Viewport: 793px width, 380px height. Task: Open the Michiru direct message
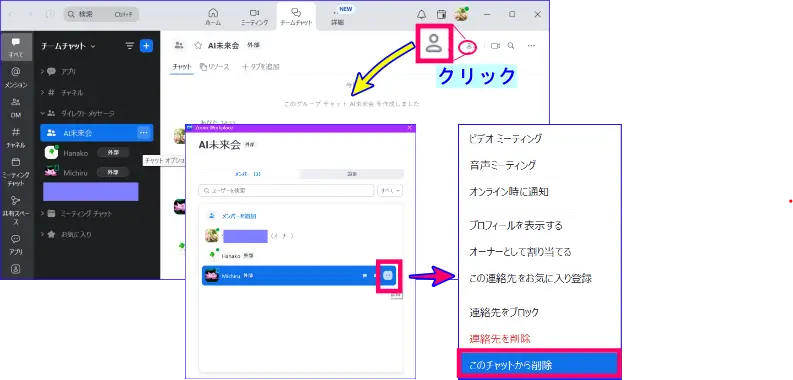click(86, 173)
